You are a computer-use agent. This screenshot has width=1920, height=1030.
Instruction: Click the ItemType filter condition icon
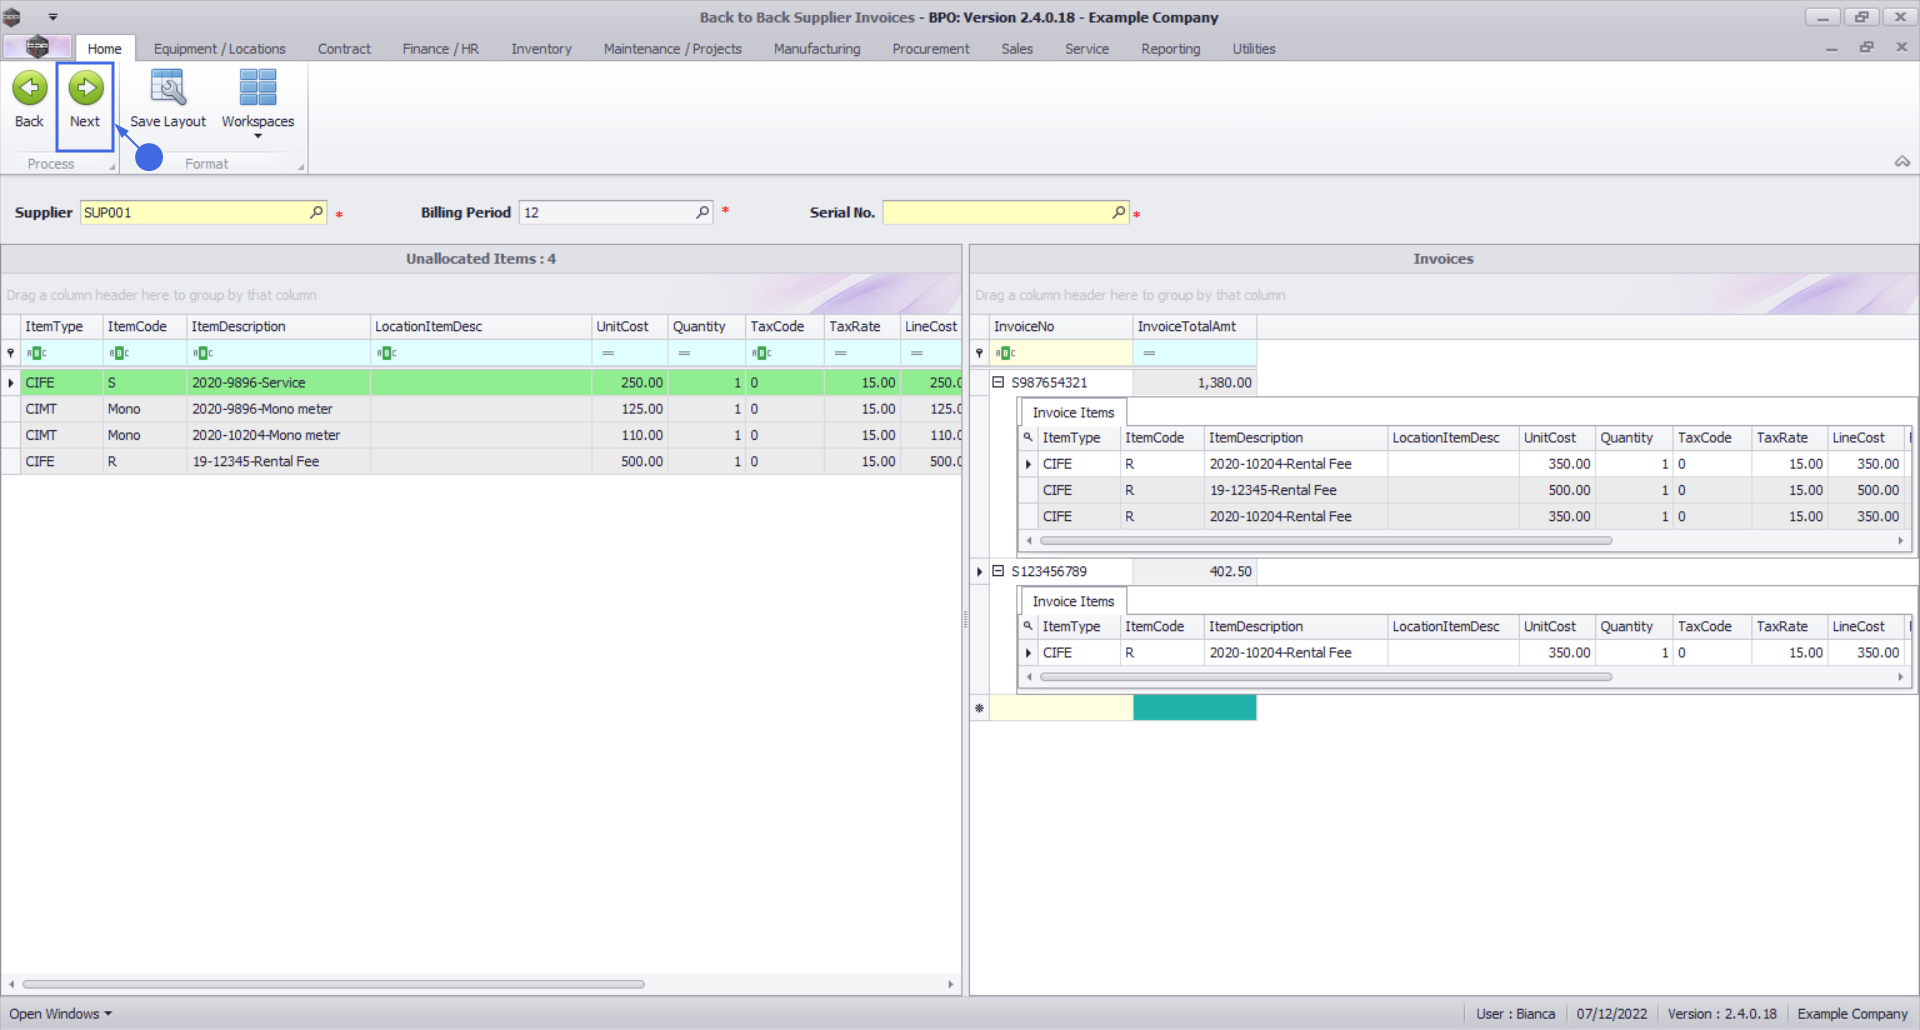[x=37, y=353]
